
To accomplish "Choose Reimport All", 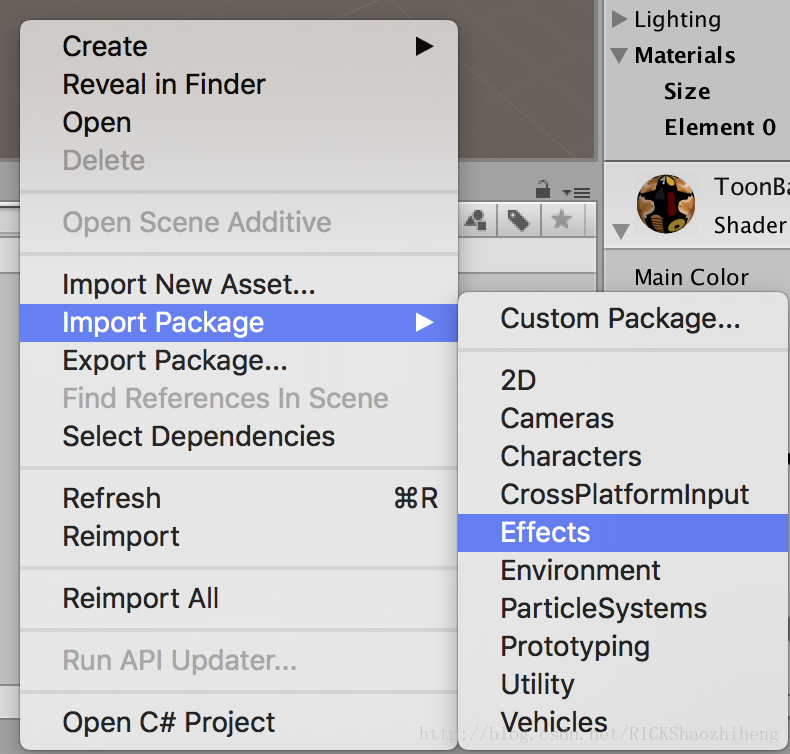I will pyautogui.click(x=140, y=598).
